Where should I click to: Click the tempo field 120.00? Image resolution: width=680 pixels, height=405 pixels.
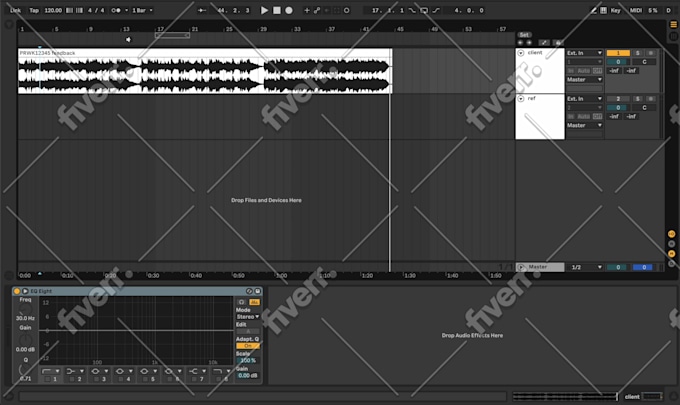(x=53, y=10)
